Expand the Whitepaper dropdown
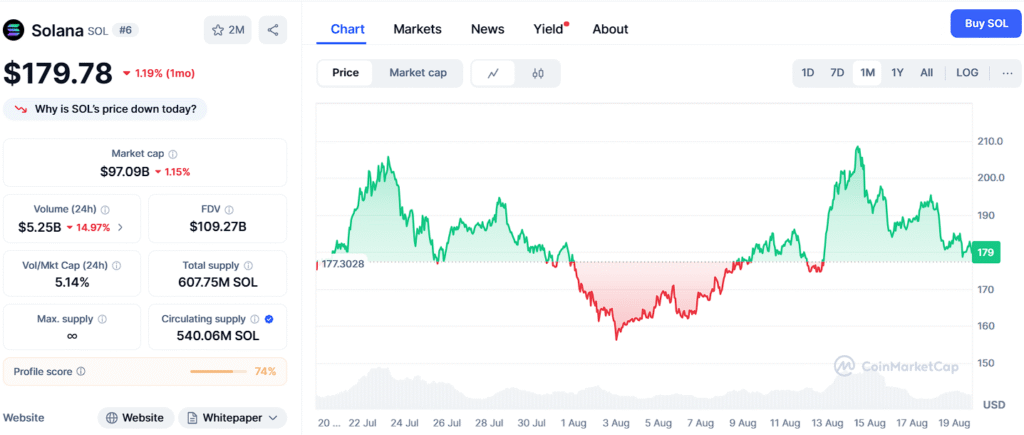 click(x=232, y=418)
